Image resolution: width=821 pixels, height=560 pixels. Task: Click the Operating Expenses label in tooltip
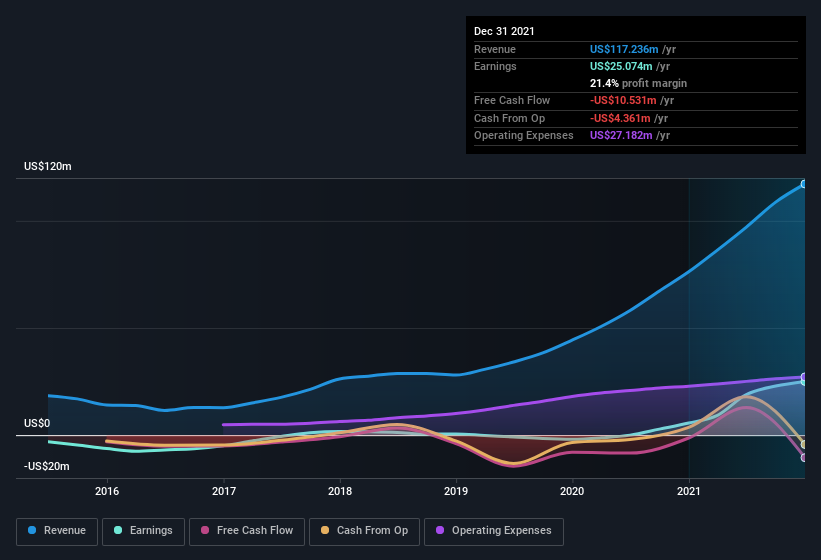click(x=524, y=136)
